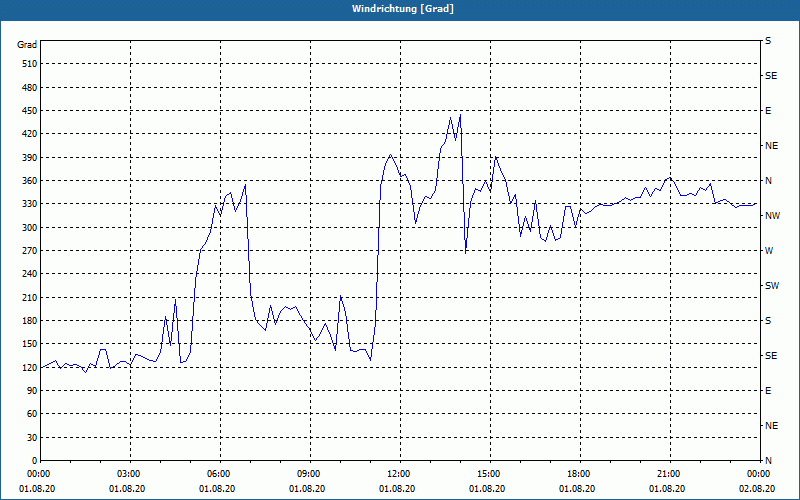Select the 09:00 time label
800x500 pixels.
[310, 474]
